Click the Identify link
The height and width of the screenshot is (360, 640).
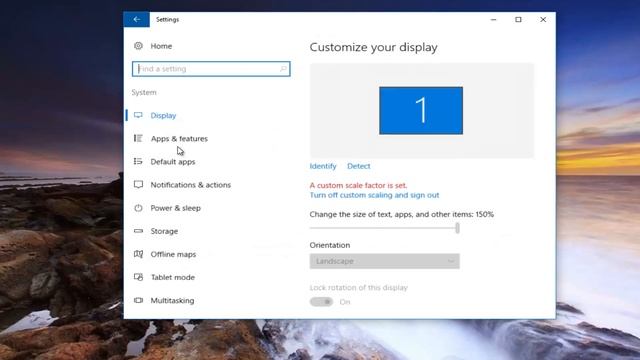323,166
